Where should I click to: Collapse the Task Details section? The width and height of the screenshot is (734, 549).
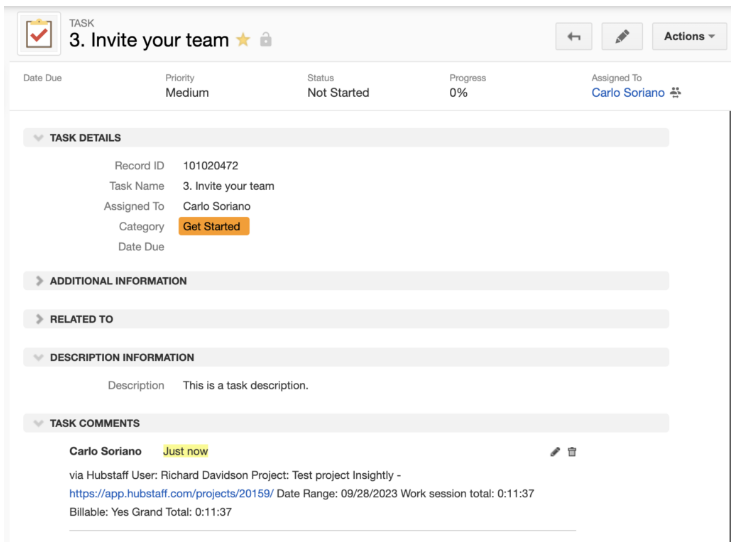[39, 138]
